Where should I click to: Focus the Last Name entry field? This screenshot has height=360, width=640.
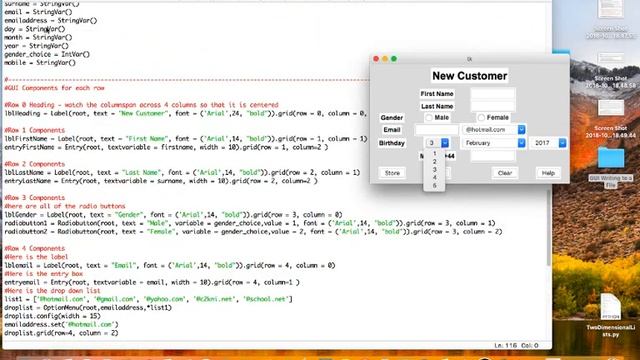(x=493, y=106)
